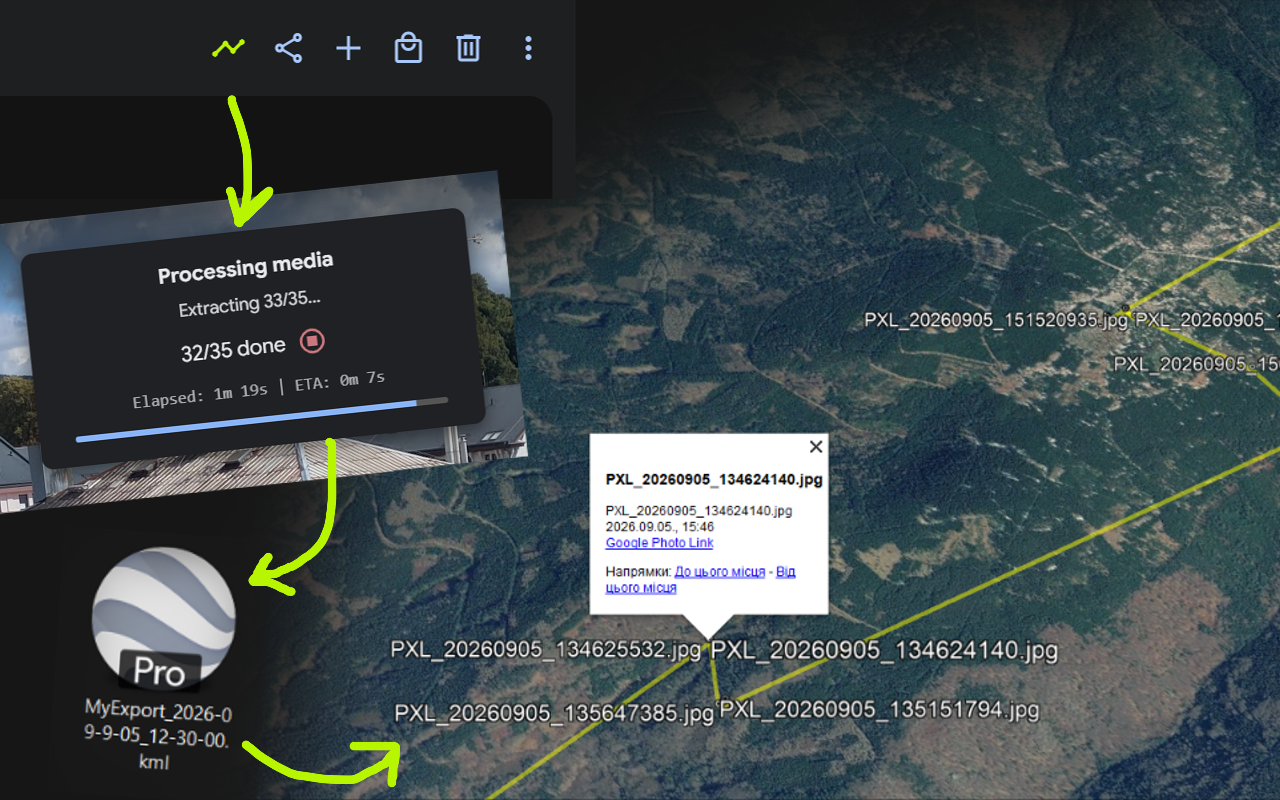Click the trash delete icon

tap(468, 48)
